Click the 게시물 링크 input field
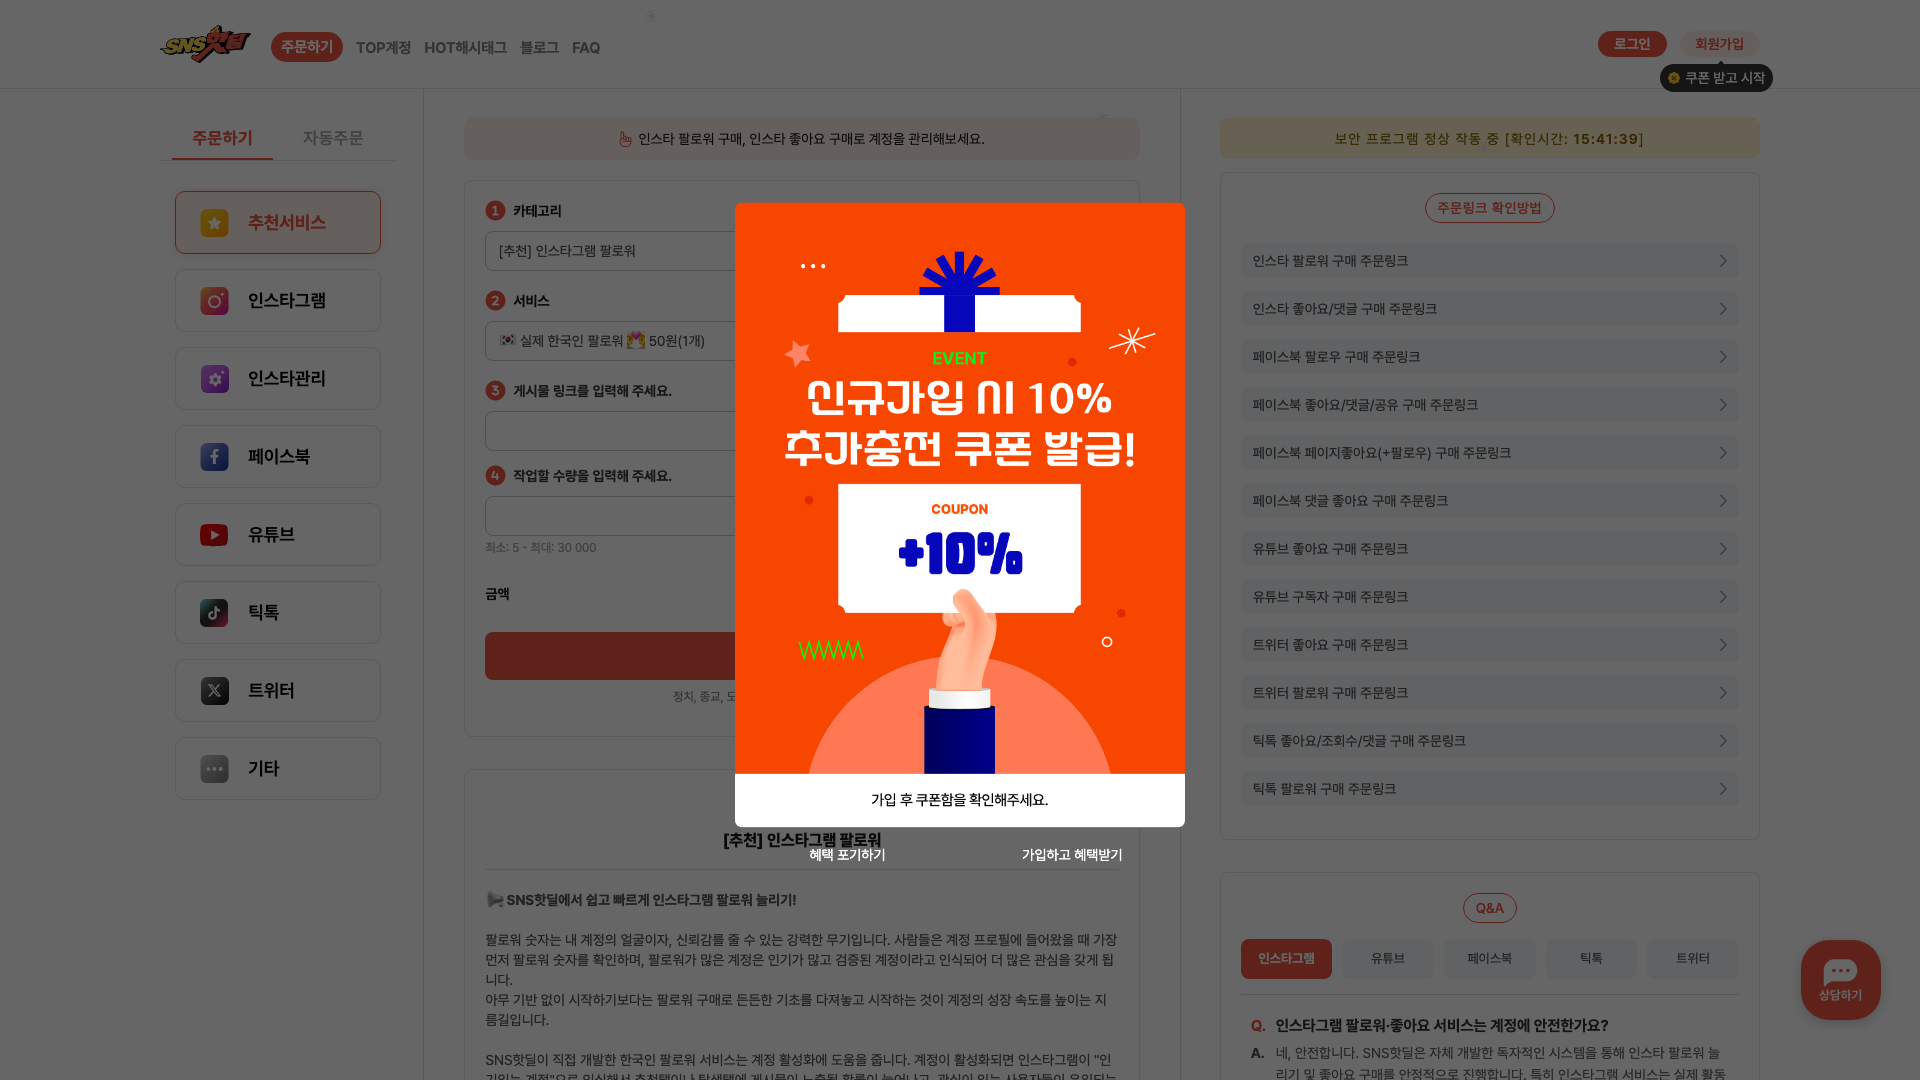This screenshot has height=1080, width=1920. (x=611, y=431)
